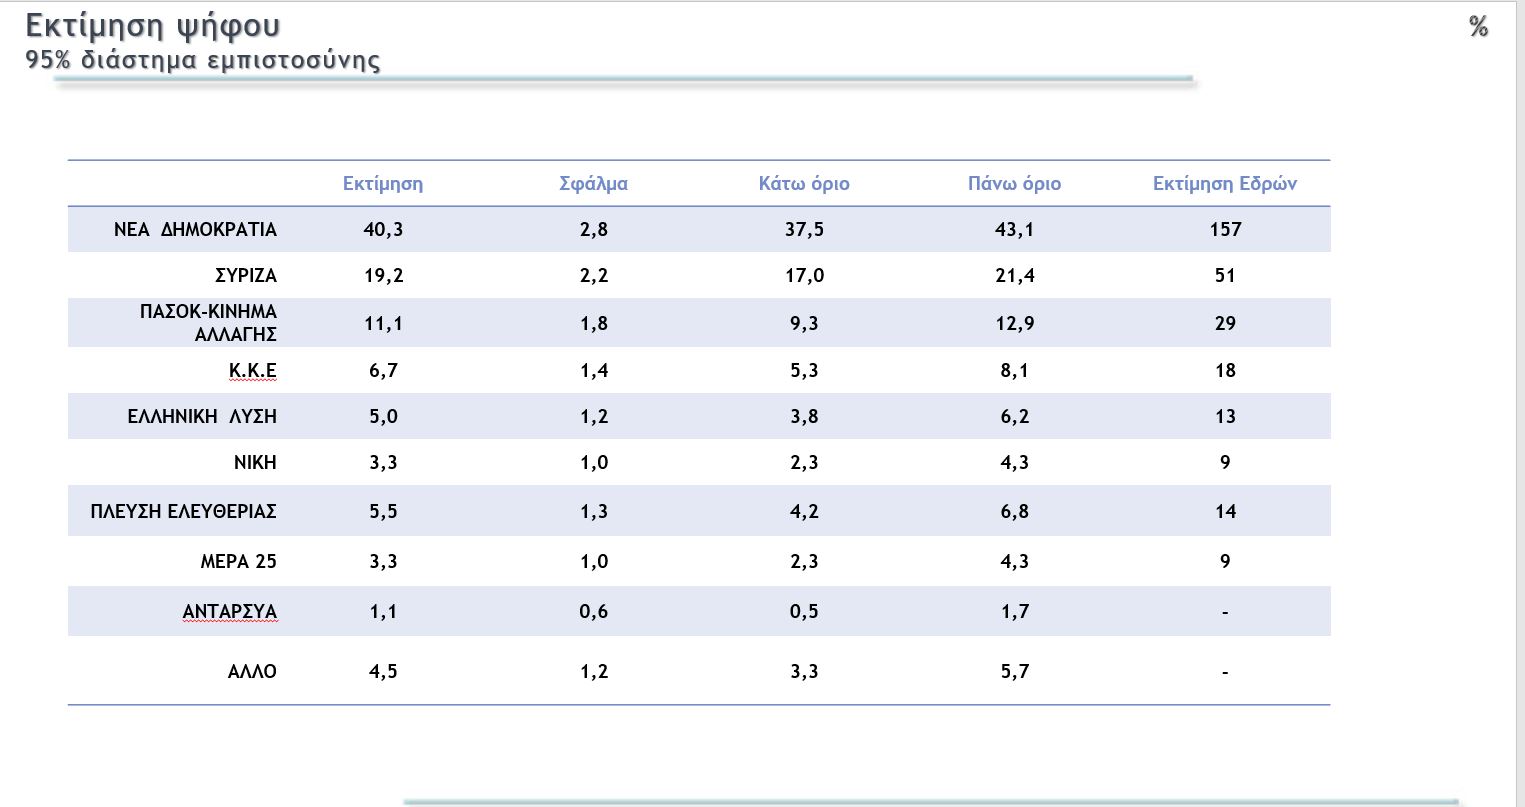Select the 'ΠΑΣΟΚ-ΚΙΝΗΜΑ ΑΛΛΑΓΗΣ' row label
1525x807 pixels.
pyautogui.click(x=209, y=323)
